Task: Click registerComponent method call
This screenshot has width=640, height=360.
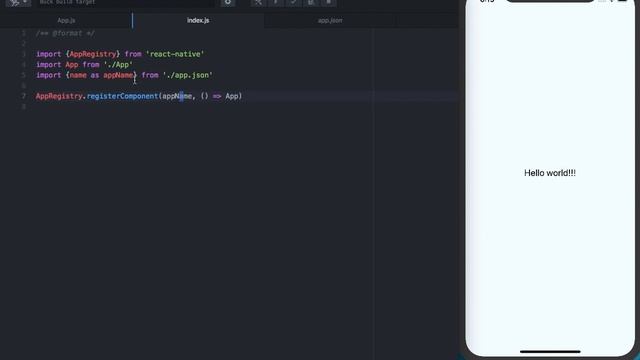Action: [122, 96]
